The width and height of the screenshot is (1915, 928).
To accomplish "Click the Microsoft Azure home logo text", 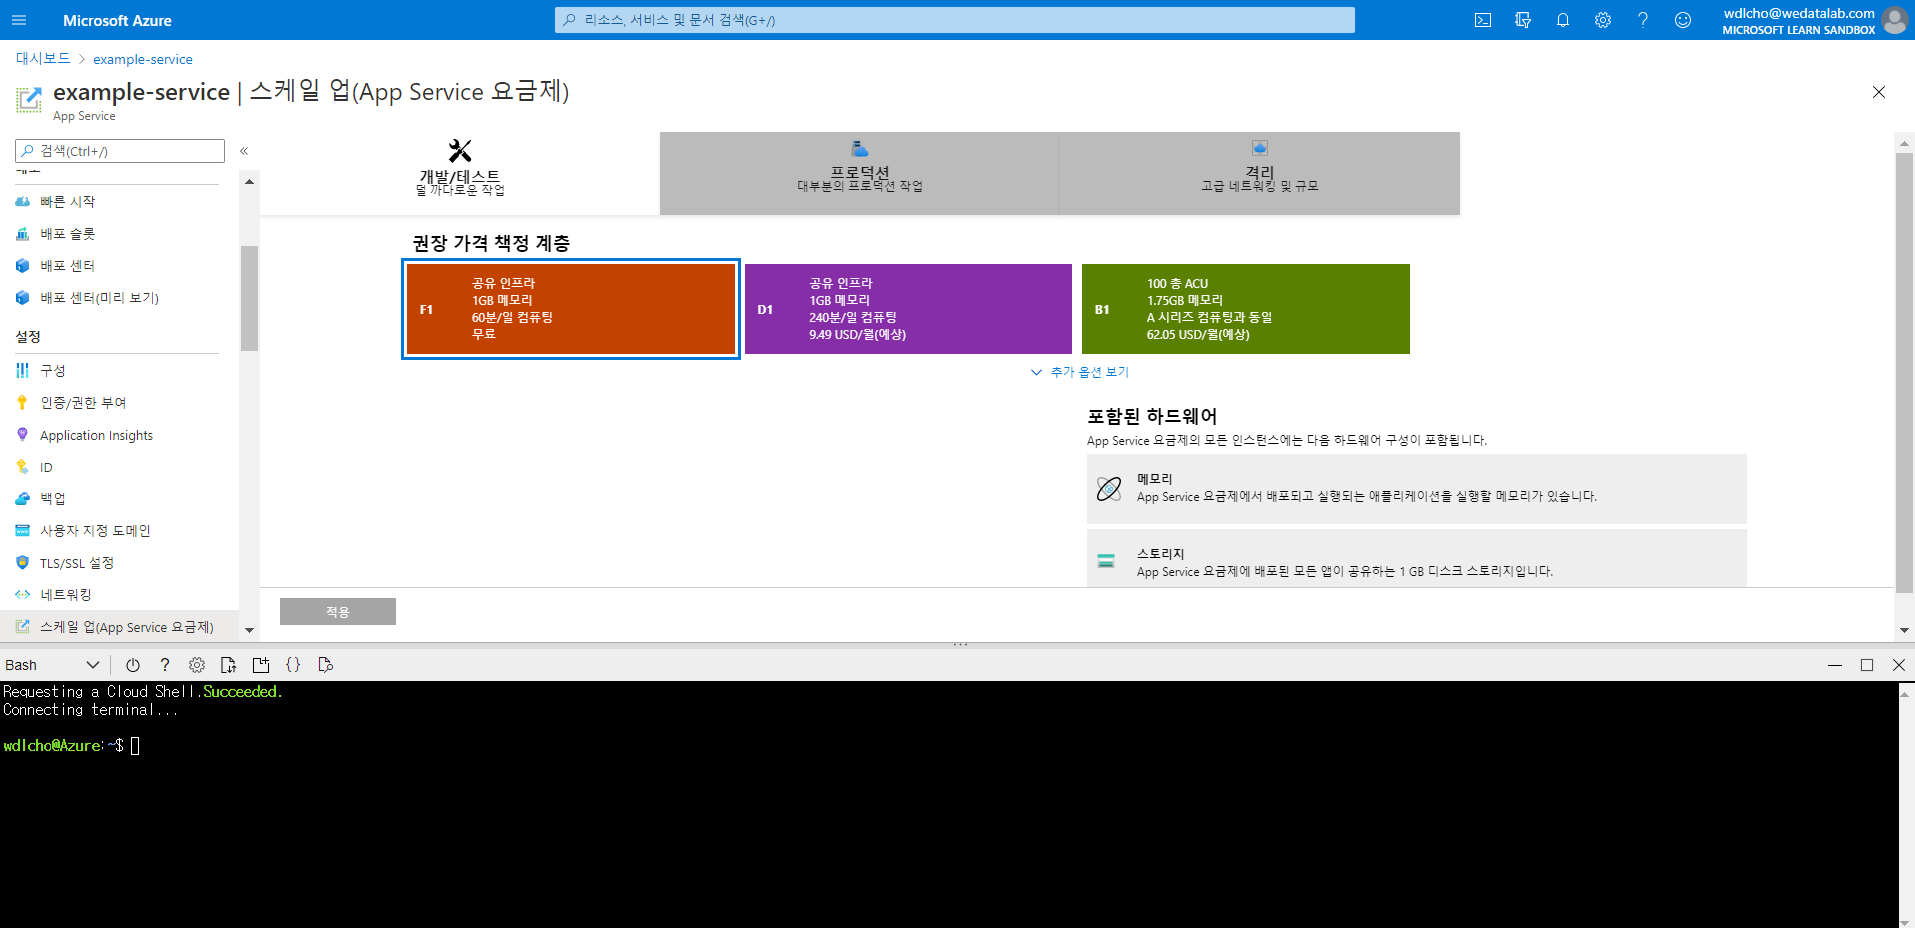I will pyautogui.click(x=117, y=20).
